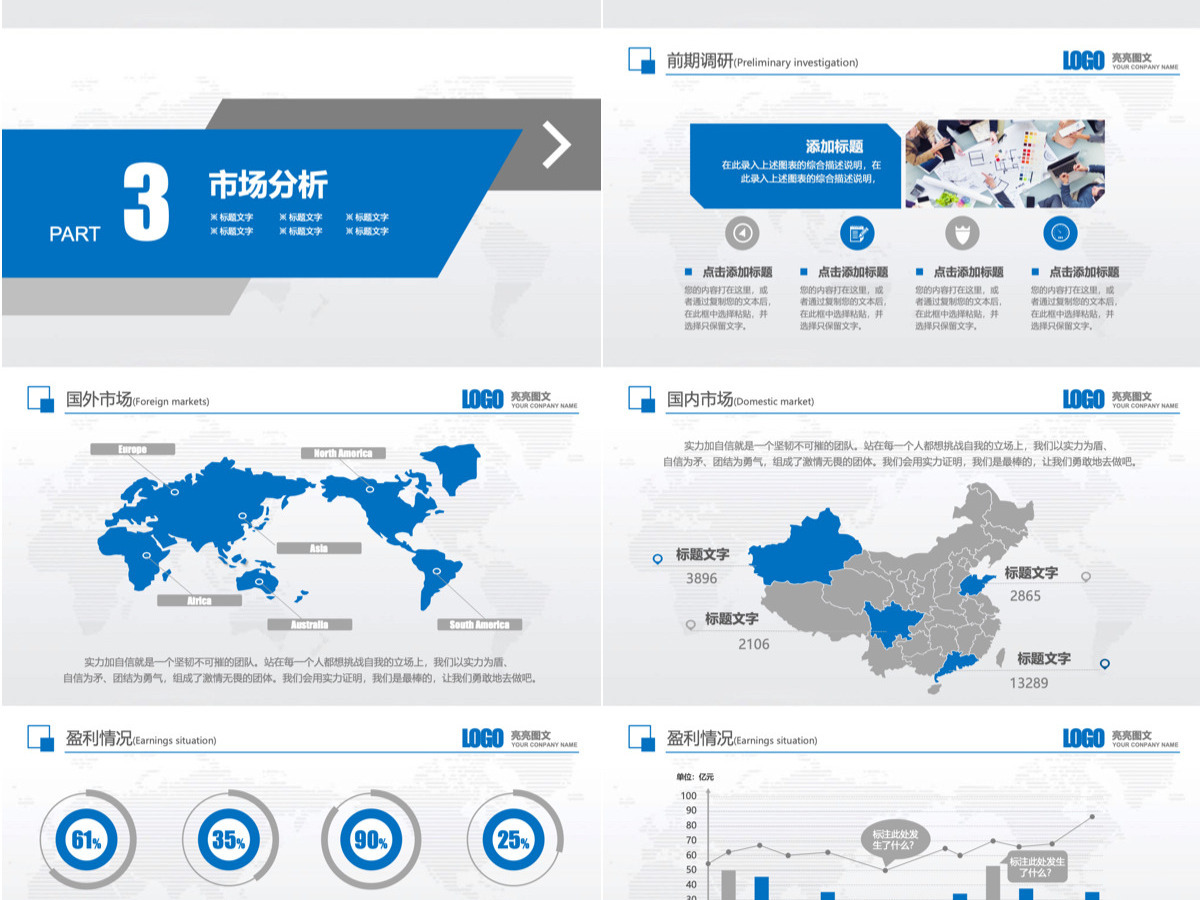The width and height of the screenshot is (1200, 900).
Task: Click the LOGO on the 国外市场 slide
Action: point(483,399)
